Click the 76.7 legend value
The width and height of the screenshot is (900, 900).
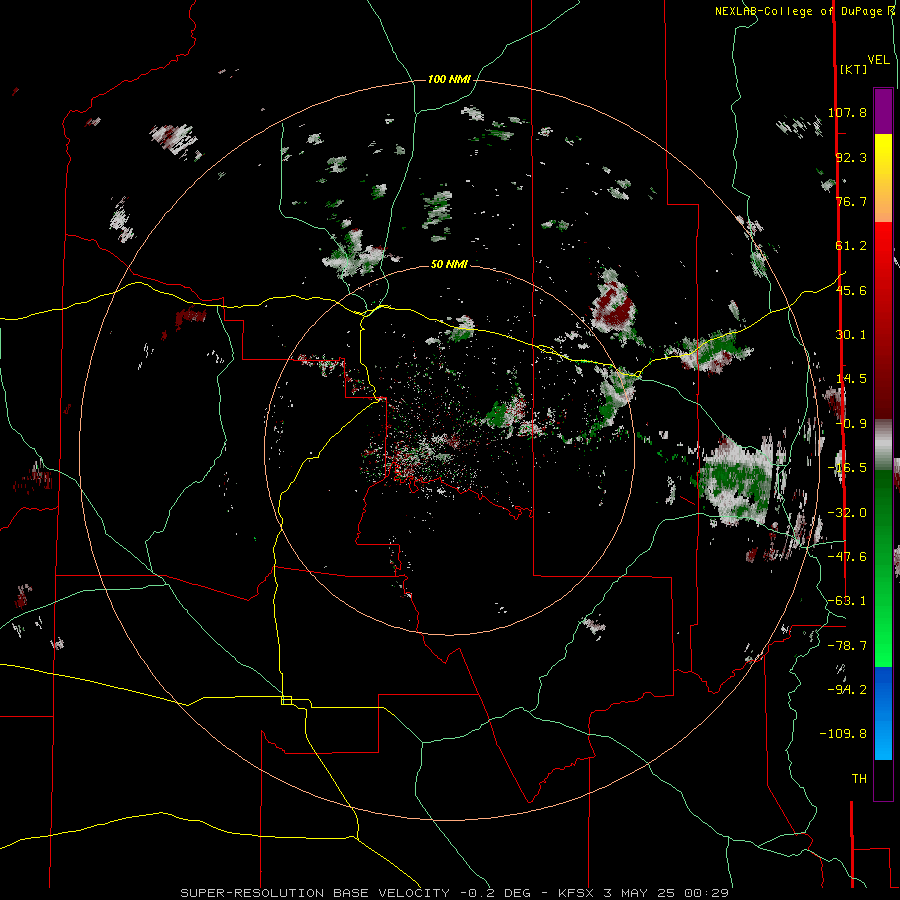pyautogui.click(x=851, y=201)
